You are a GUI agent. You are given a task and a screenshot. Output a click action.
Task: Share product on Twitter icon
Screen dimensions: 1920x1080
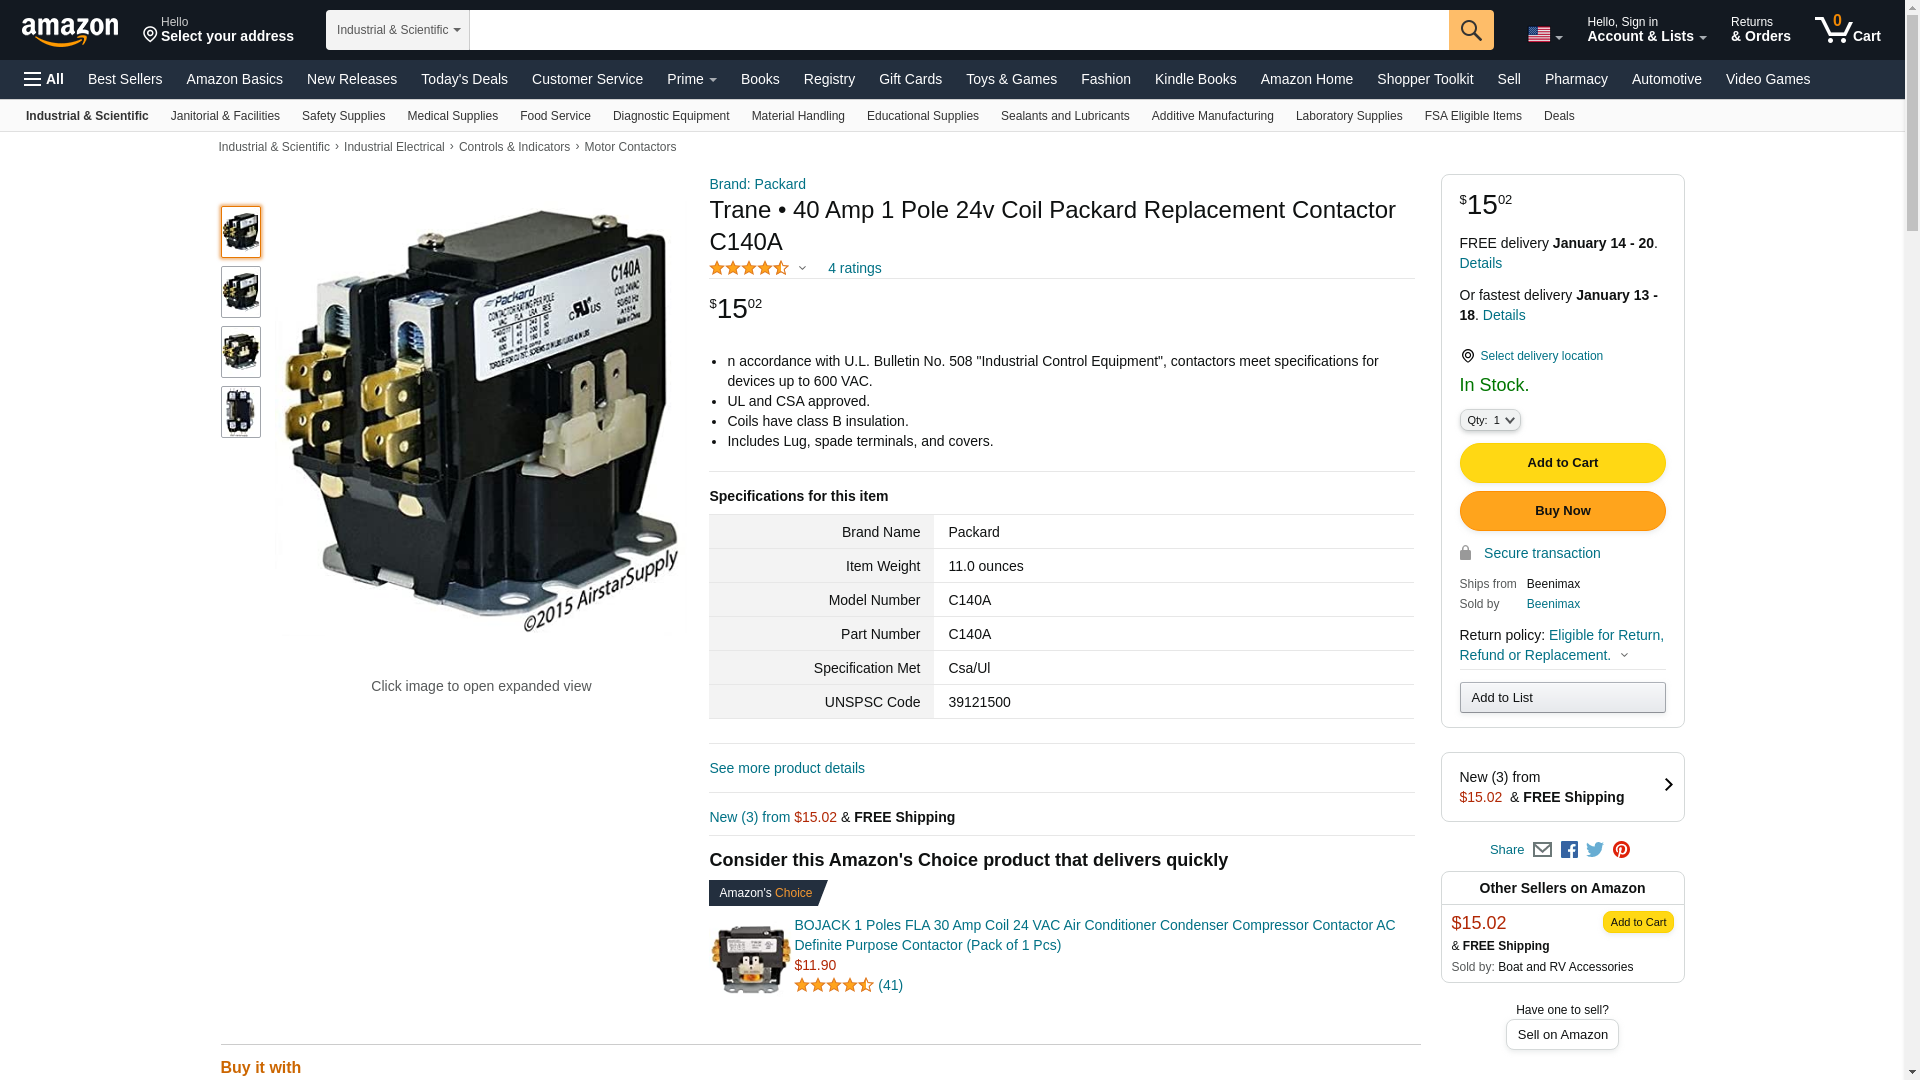[1595, 850]
